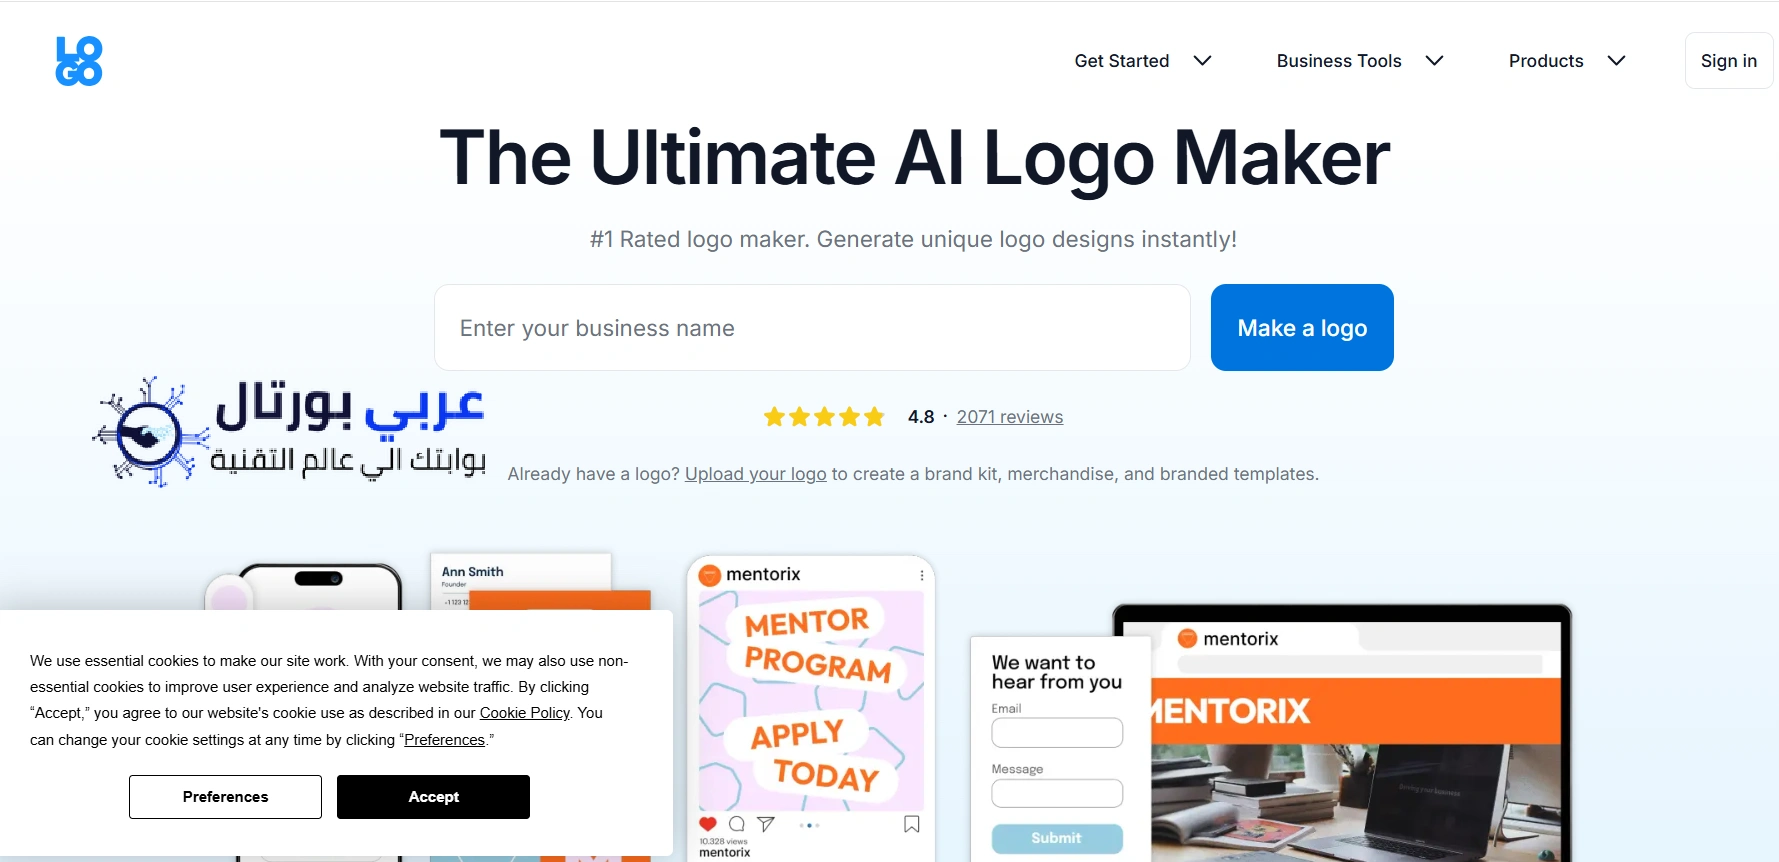Click the bookmark icon on mentorix post
The image size is (1779, 862).
click(912, 824)
